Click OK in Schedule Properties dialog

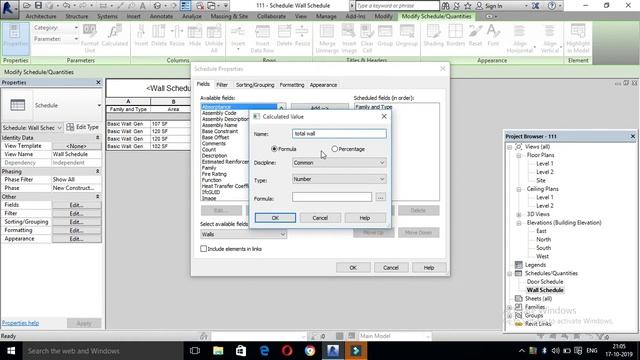[x=353, y=267]
